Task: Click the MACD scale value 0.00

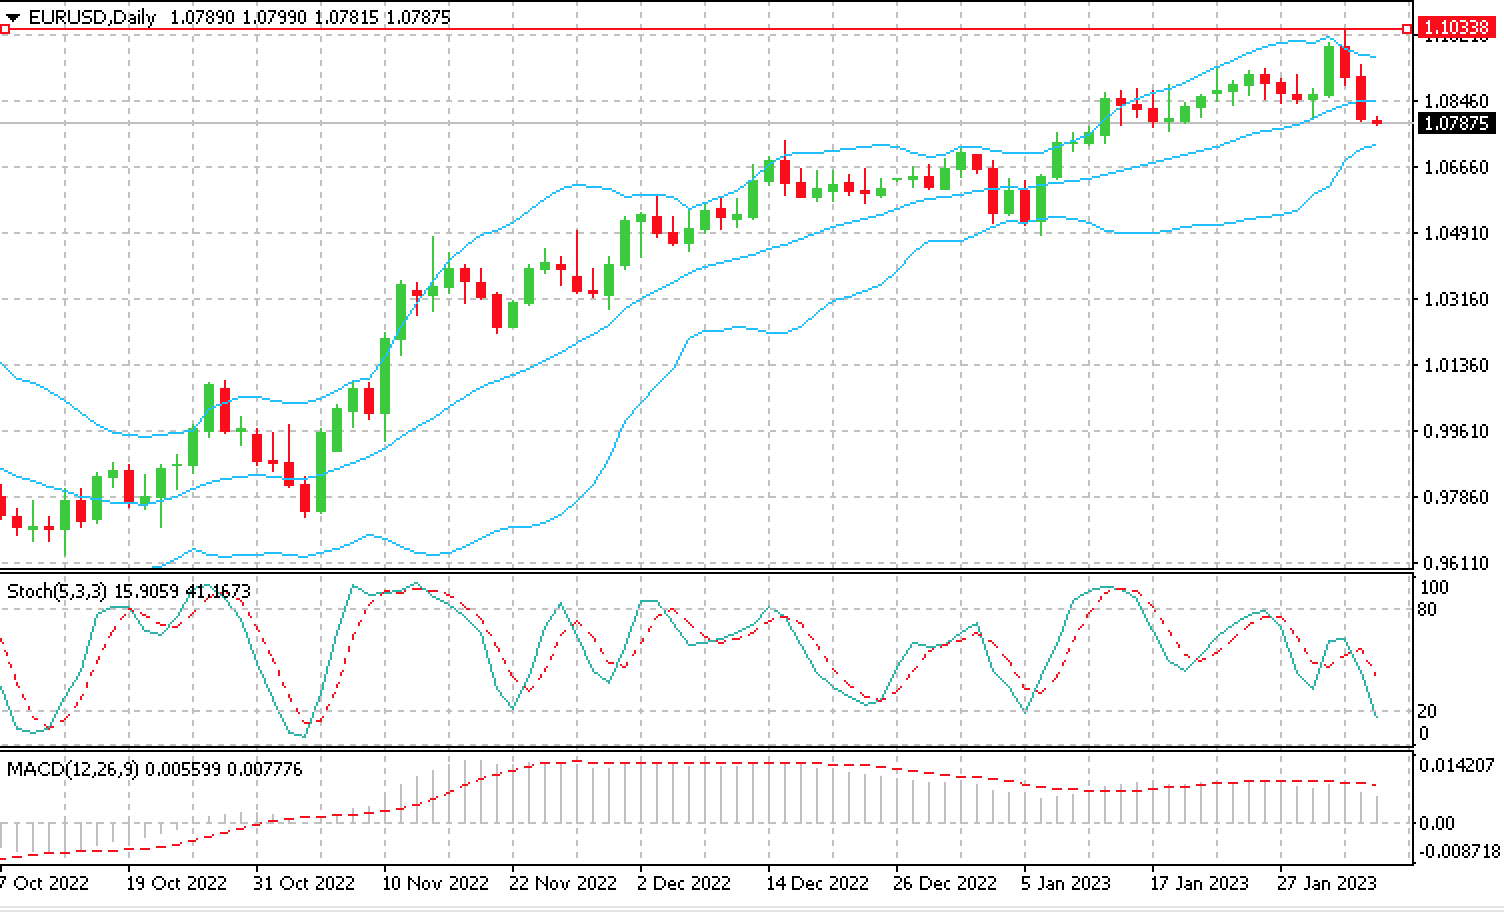Action: tap(1437, 823)
